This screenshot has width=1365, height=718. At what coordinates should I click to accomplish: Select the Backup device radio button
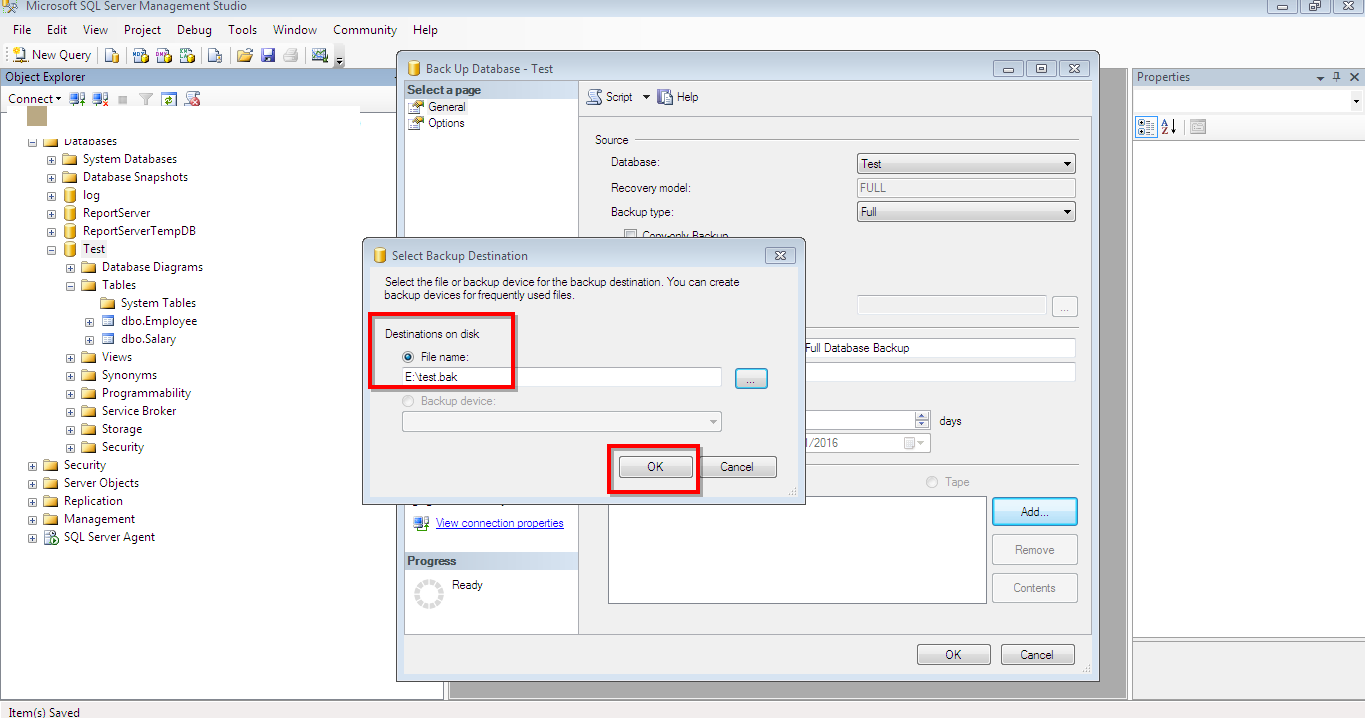[408, 401]
